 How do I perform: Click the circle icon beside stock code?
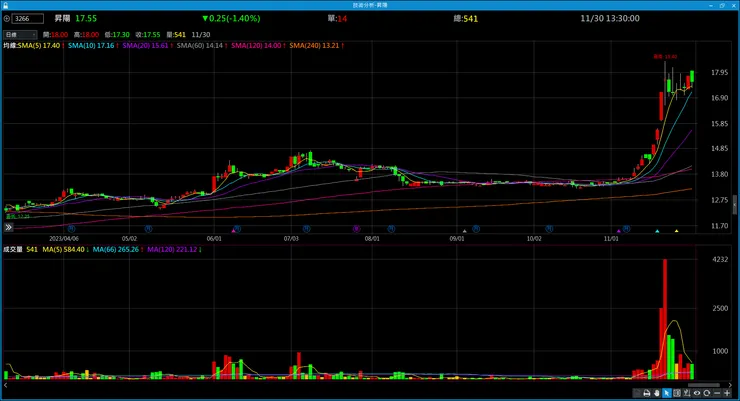pyautogui.click(x=7, y=19)
